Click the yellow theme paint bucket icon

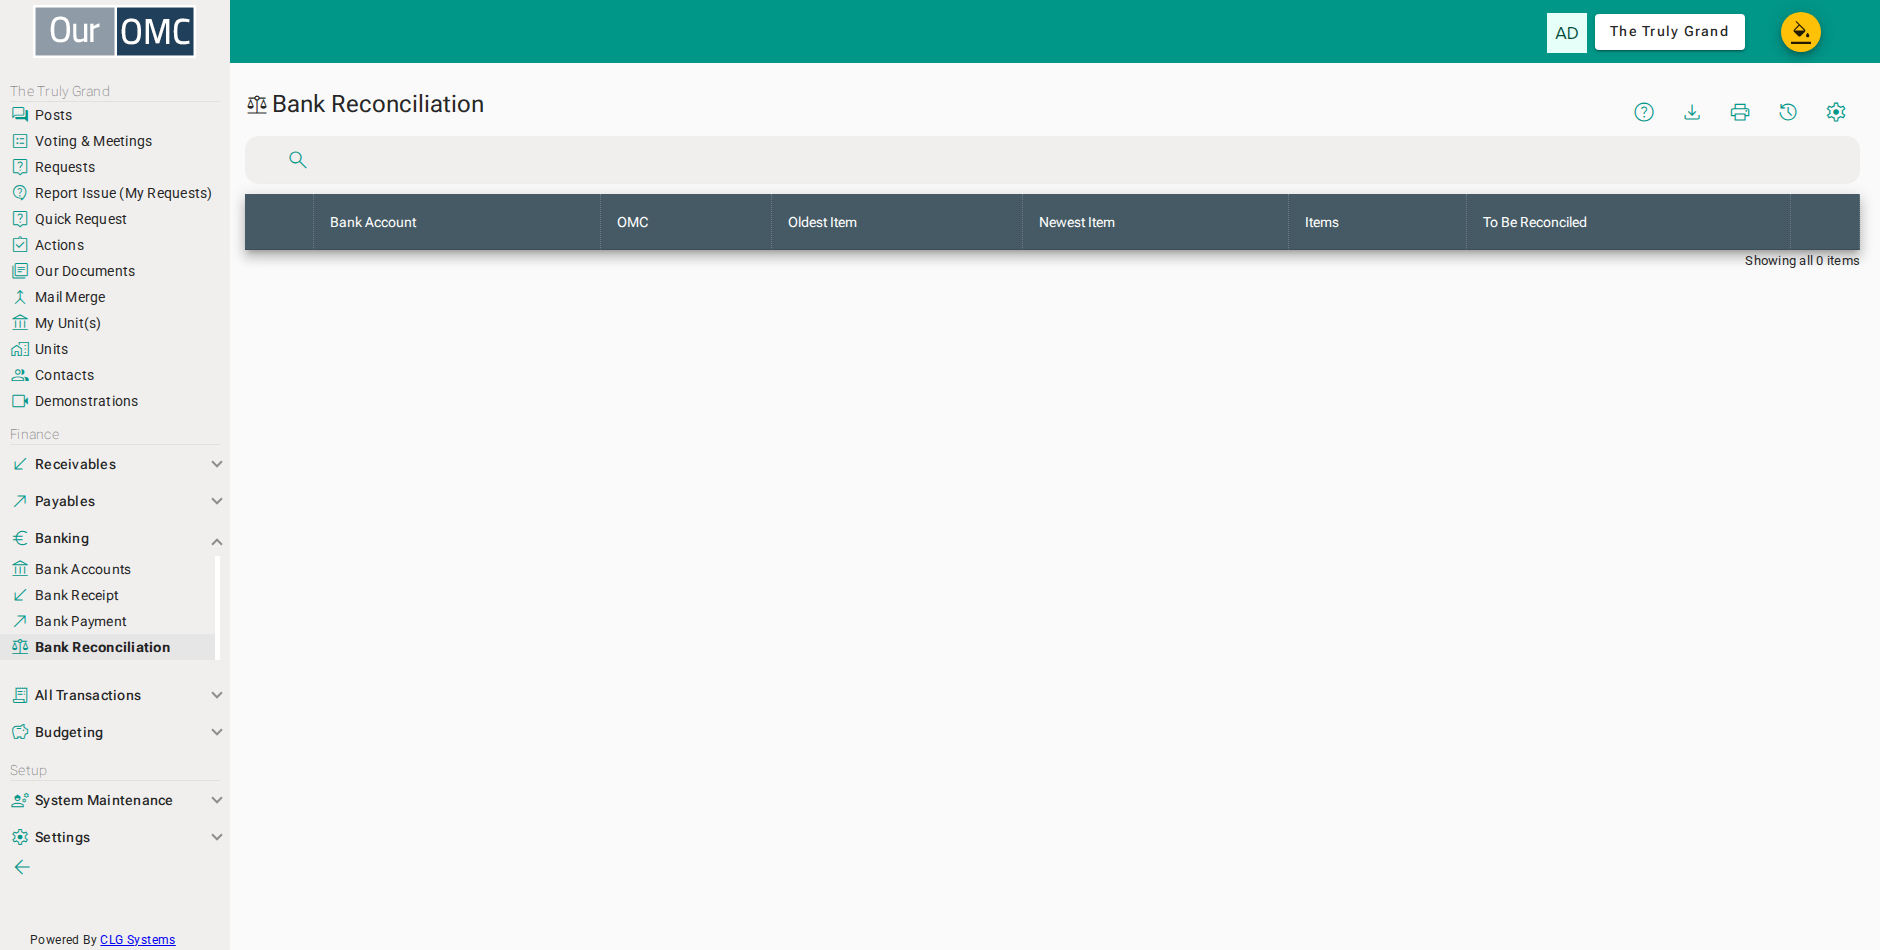pos(1801,32)
